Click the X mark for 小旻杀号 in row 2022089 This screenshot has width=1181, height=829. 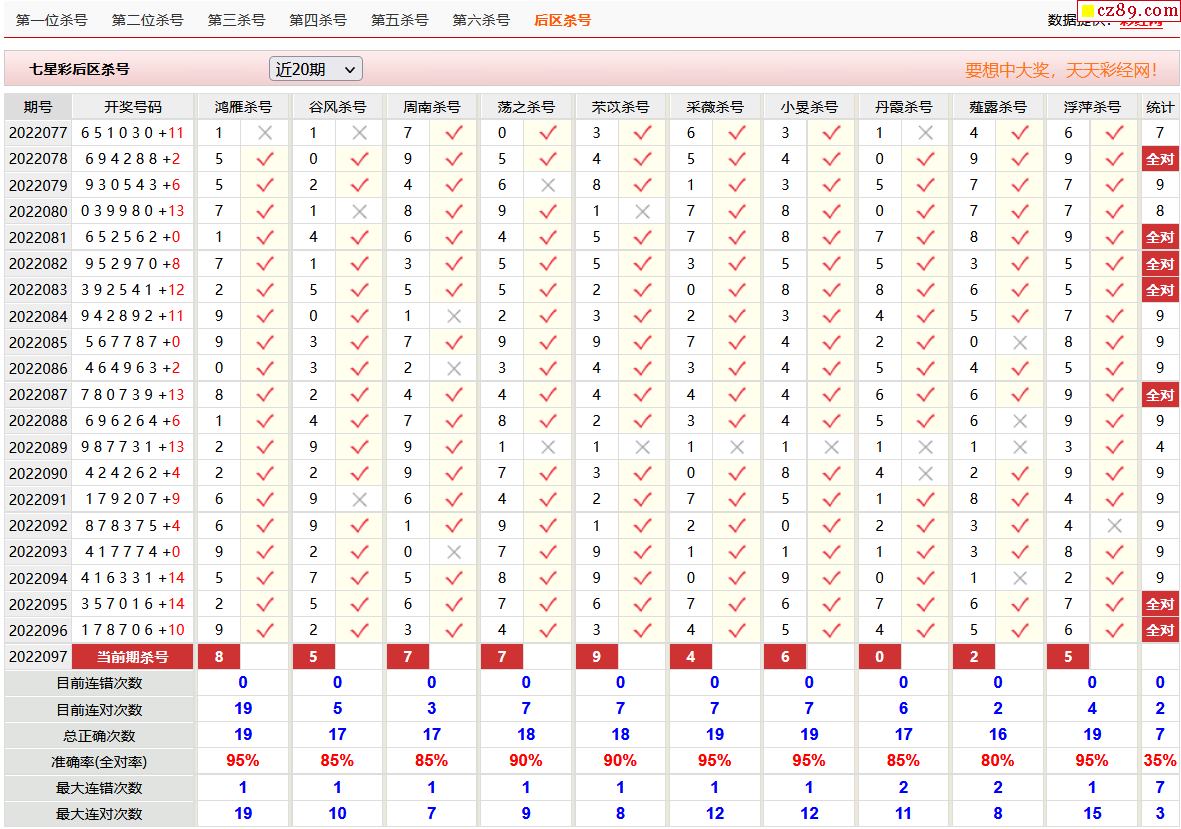click(x=832, y=447)
